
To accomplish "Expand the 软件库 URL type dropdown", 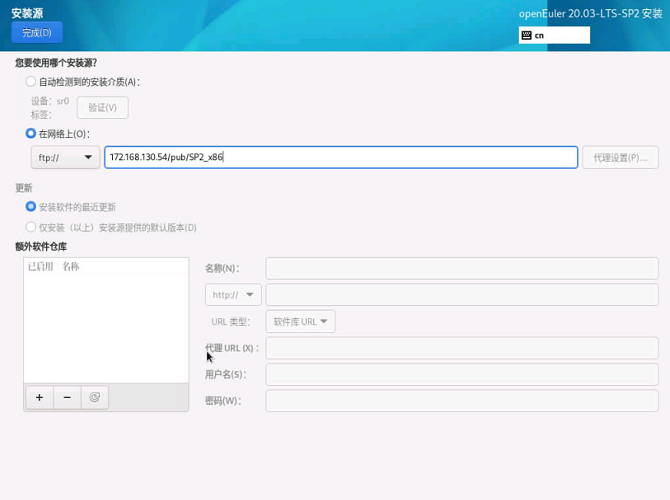I will click(300, 321).
